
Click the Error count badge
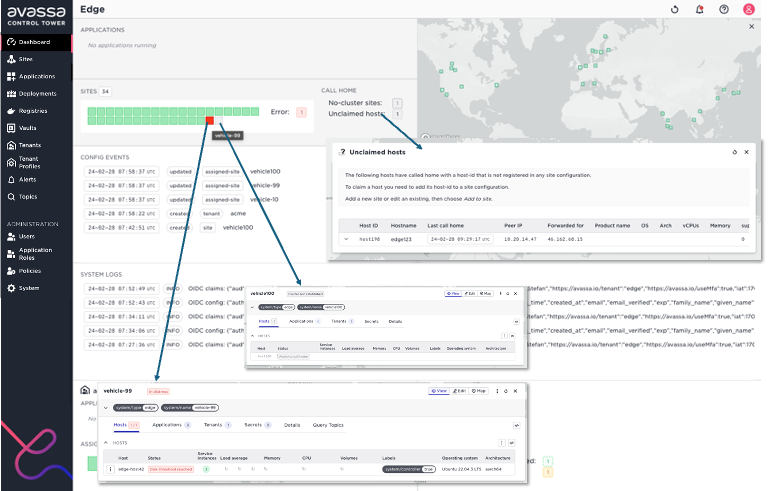pyautogui.click(x=301, y=112)
